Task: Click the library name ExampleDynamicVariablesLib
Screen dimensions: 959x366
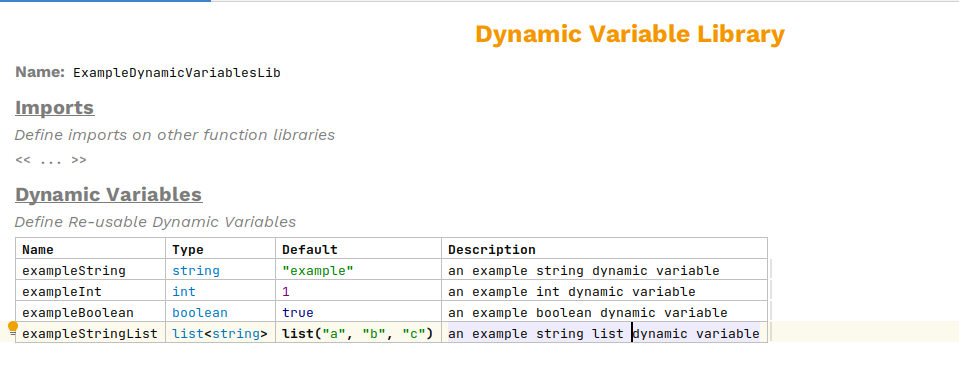Action: pyautogui.click(x=177, y=73)
